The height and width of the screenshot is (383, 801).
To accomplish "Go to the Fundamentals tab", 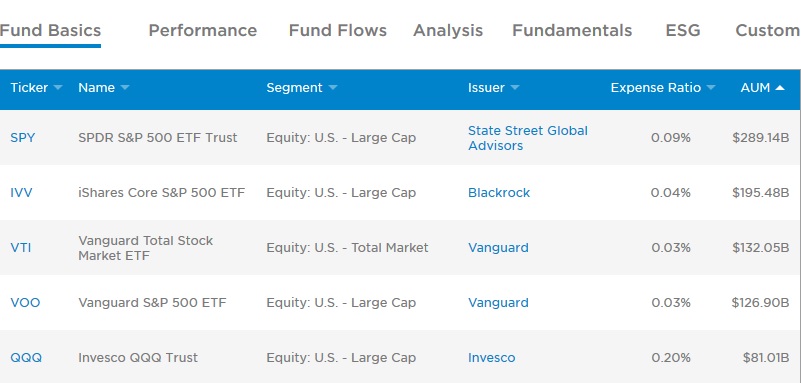I will tap(572, 31).
